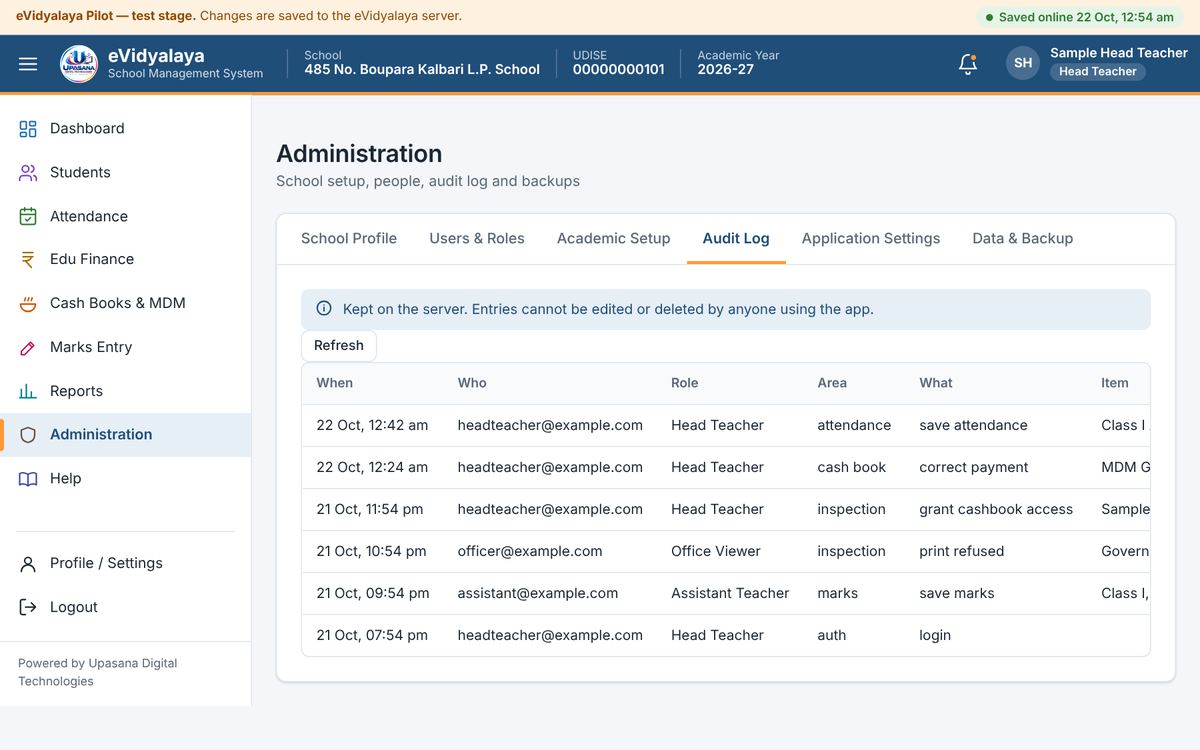Open the hamburger navigation menu
This screenshot has height=750, width=1200.
[x=28, y=64]
